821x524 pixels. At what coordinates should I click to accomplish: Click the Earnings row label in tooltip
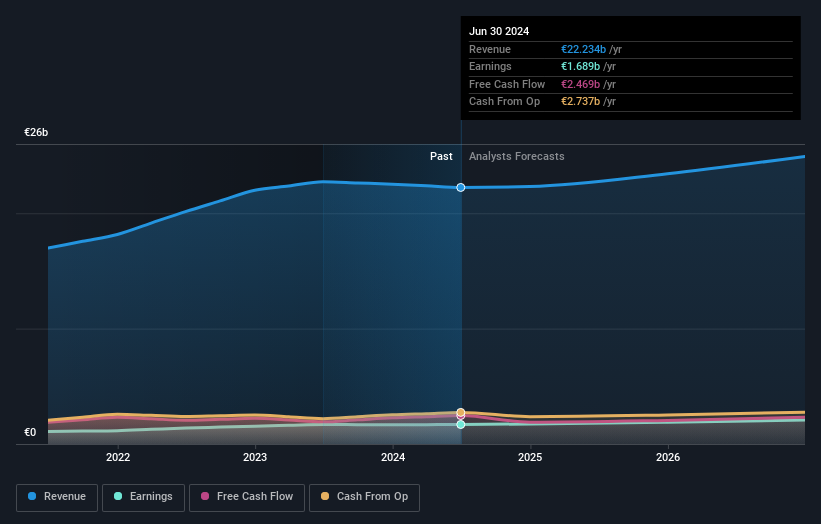coord(490,66)
